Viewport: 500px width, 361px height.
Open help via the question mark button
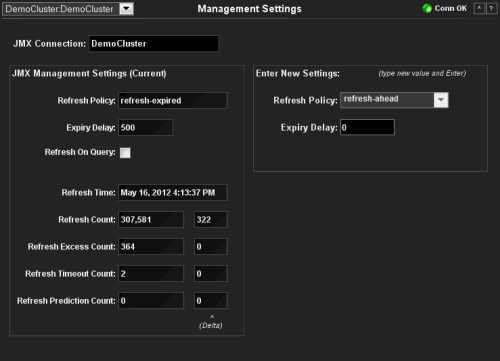(x=491, y=8)
